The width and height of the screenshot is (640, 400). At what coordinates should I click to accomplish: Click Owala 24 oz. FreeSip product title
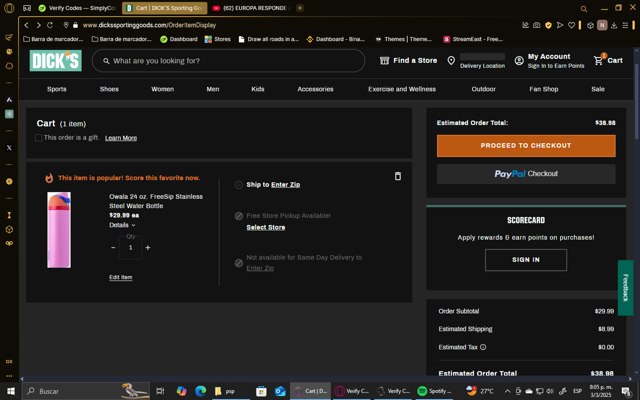click(156, 201)
